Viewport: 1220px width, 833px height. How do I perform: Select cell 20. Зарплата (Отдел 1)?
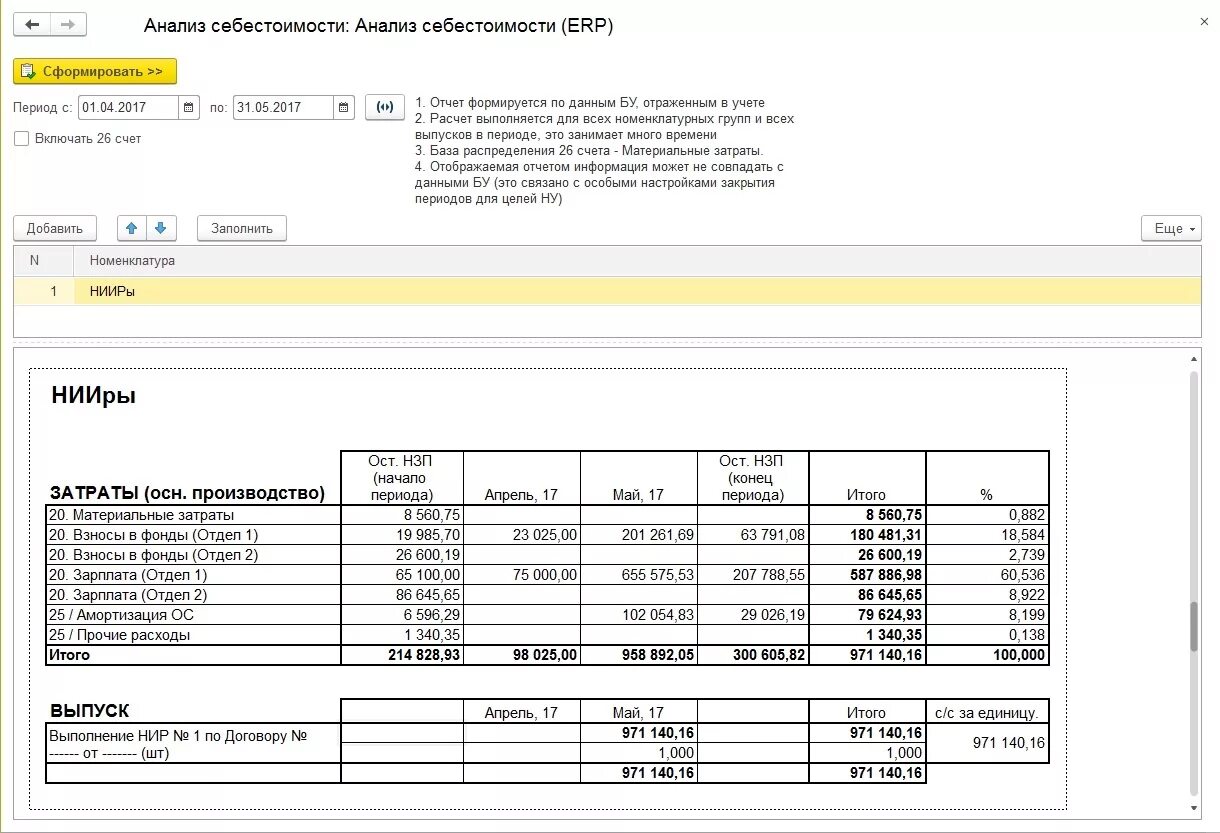(193, 575)
